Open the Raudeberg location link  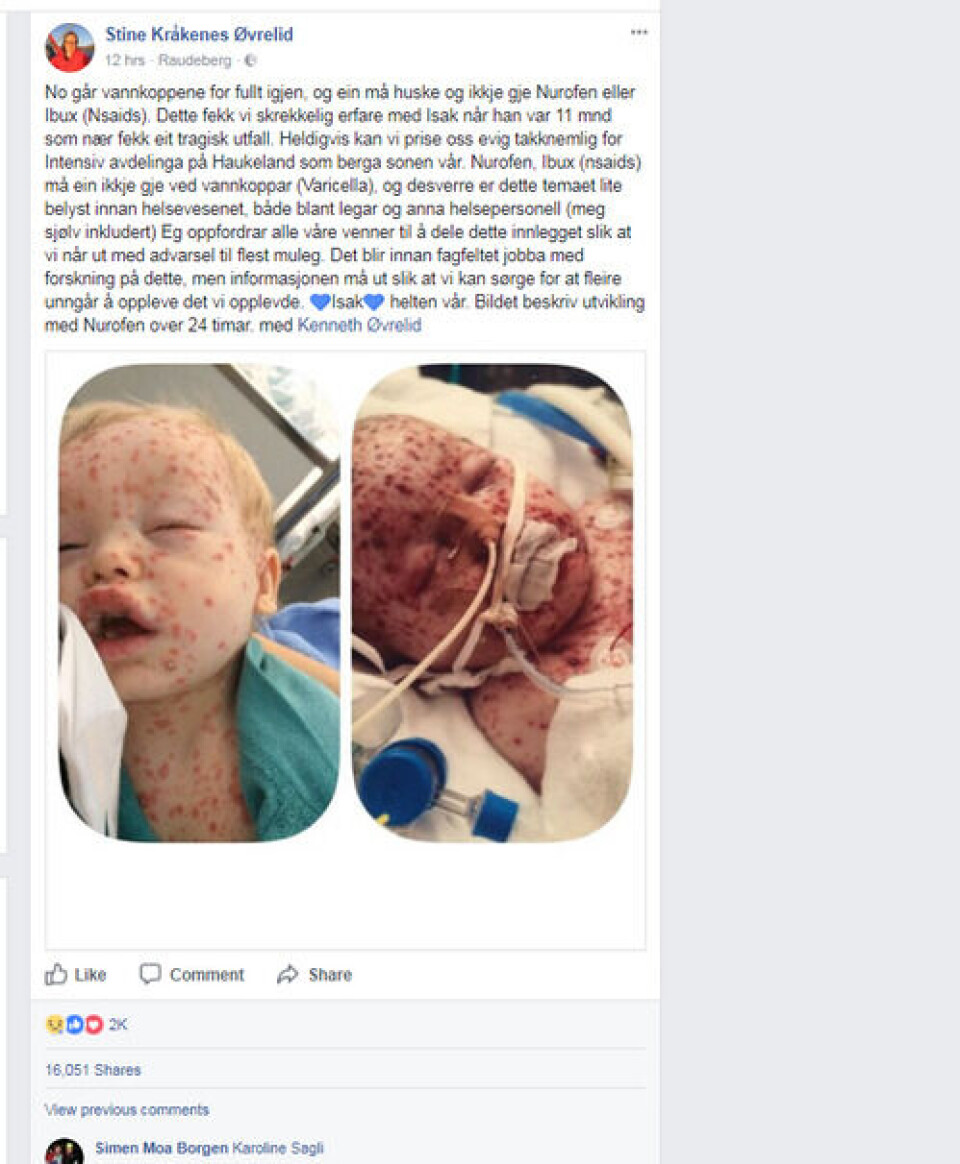(x=195, y=60)
